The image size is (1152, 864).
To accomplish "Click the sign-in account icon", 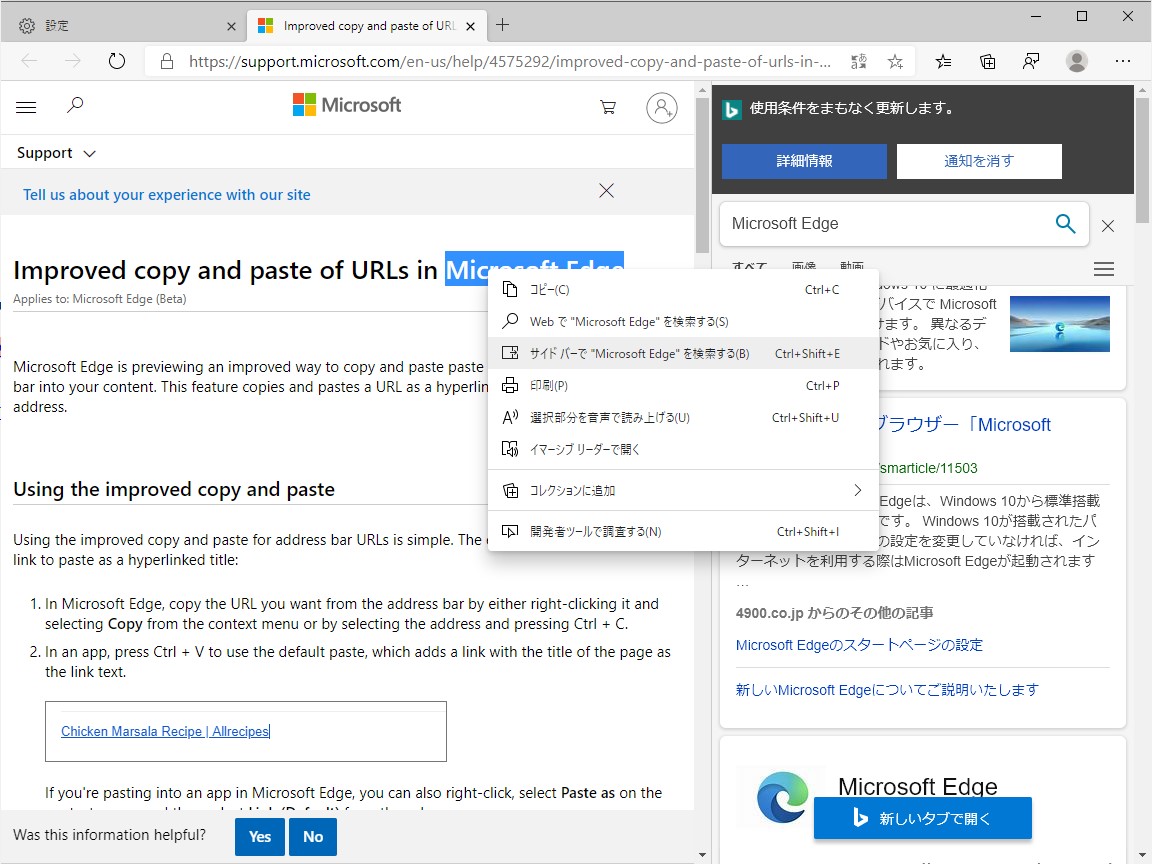I will [x=661, y=108].
